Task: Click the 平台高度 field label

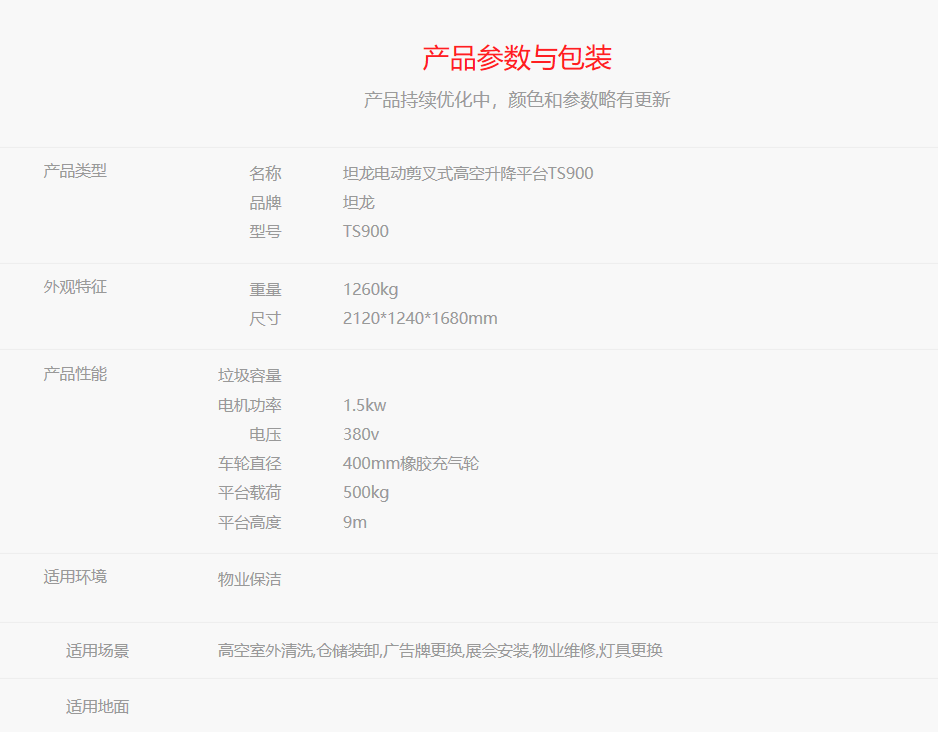Action: [249, 522]
